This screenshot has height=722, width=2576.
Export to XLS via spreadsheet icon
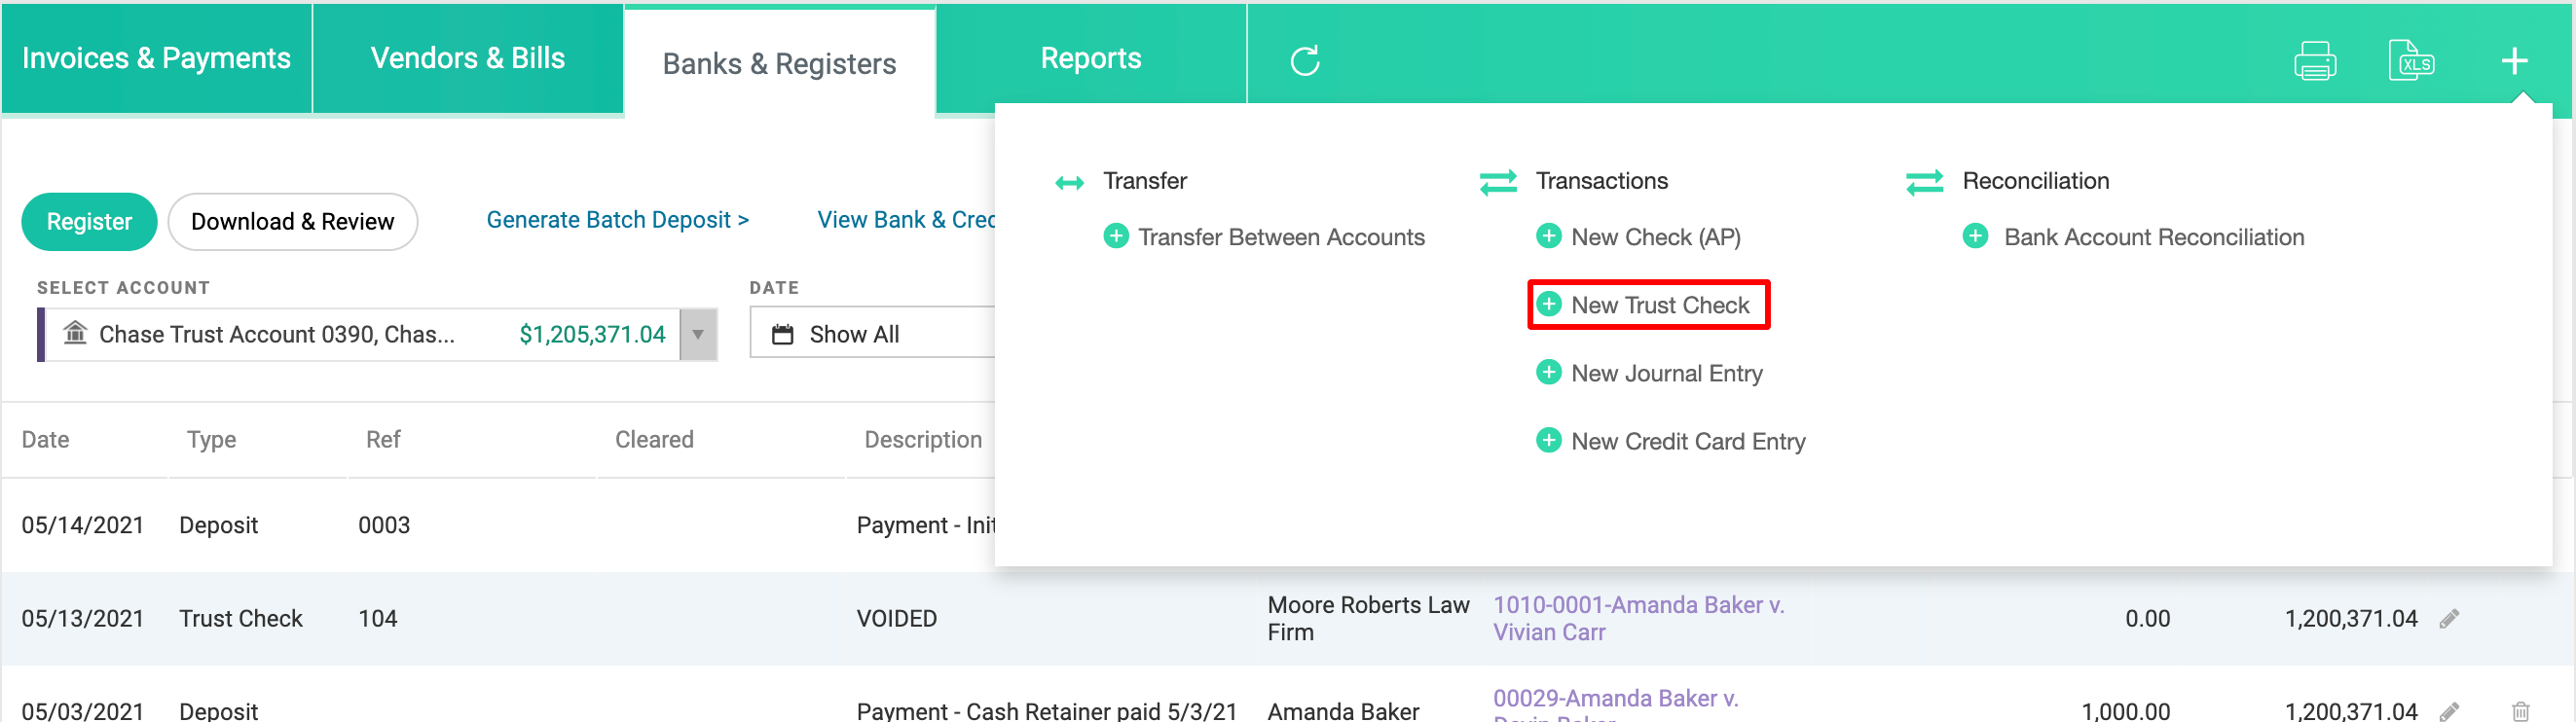pyautogui.click(x=2411, y=61)
